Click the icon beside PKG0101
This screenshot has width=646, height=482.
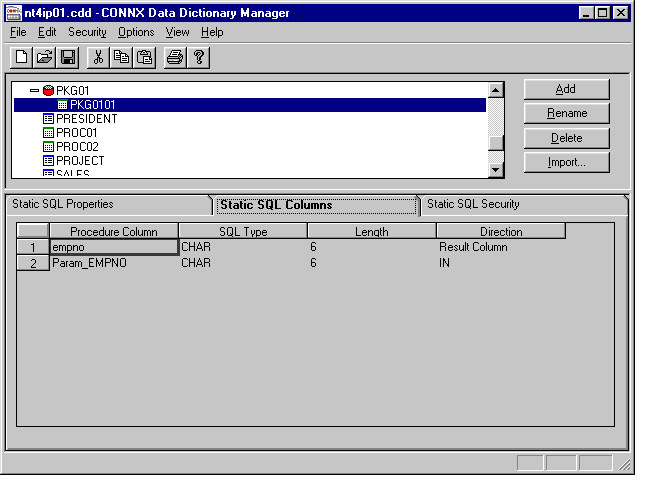[x=62, y=105]
